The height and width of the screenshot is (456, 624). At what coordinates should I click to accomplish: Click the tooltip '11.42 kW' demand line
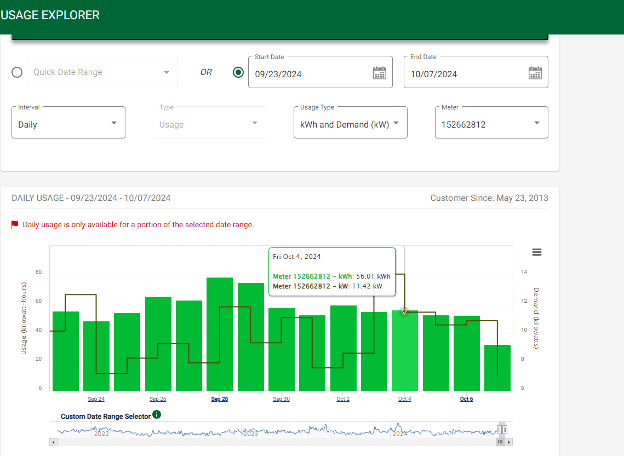click(327, 286)
